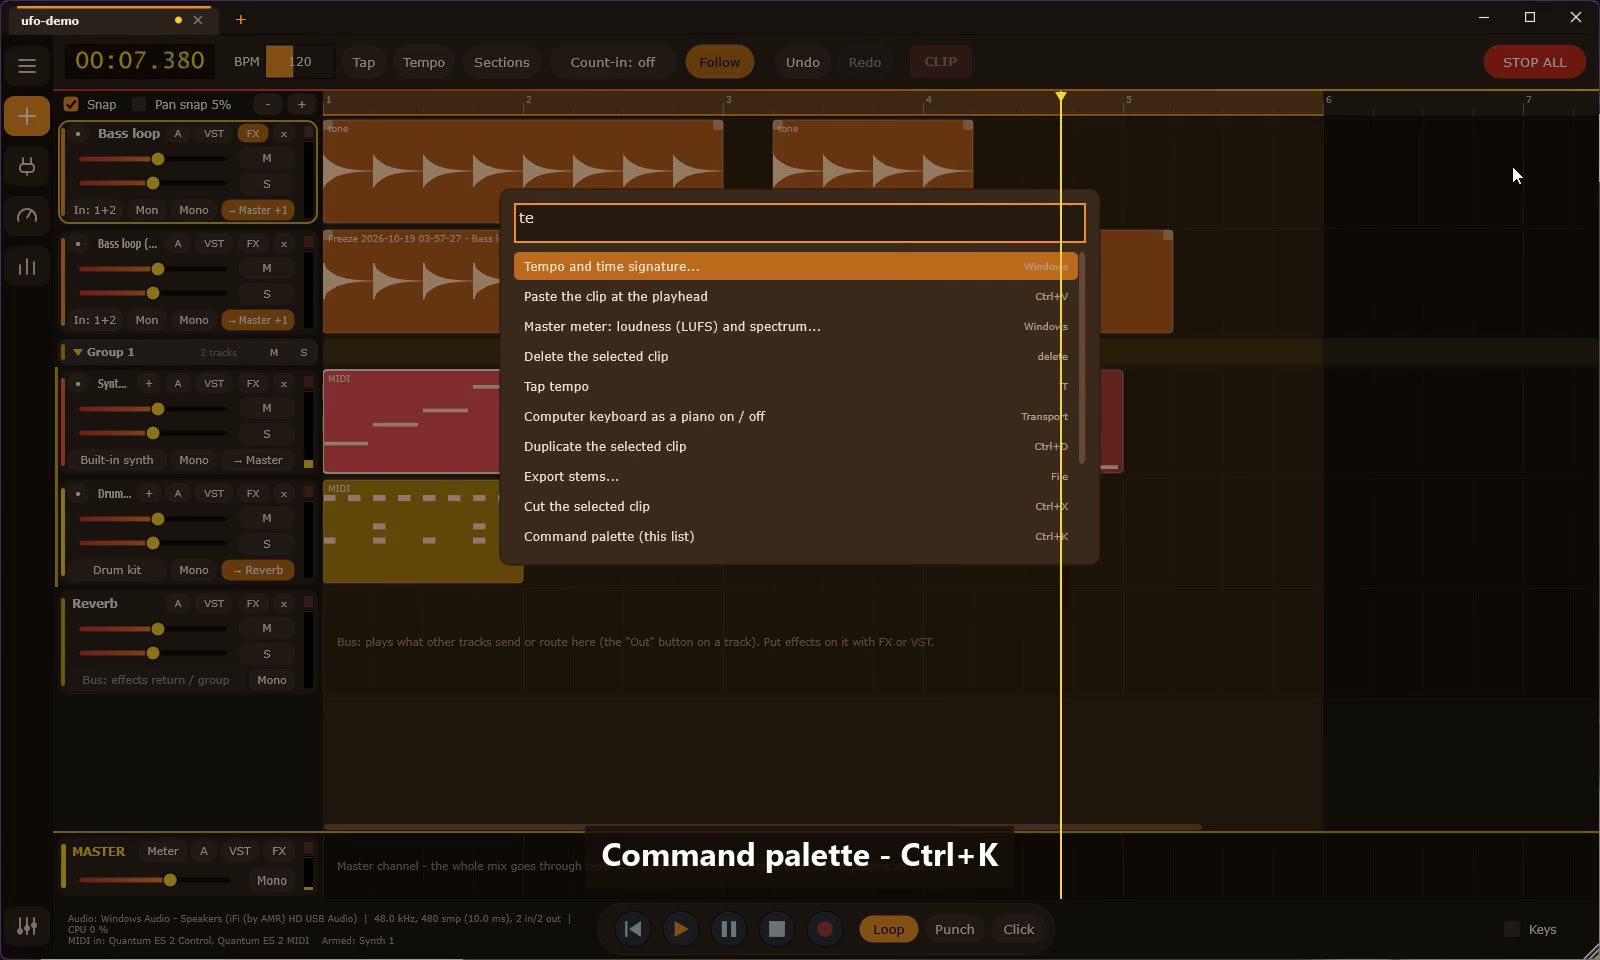Open the Sections button

pyautogui.click(x=501, y=62)
